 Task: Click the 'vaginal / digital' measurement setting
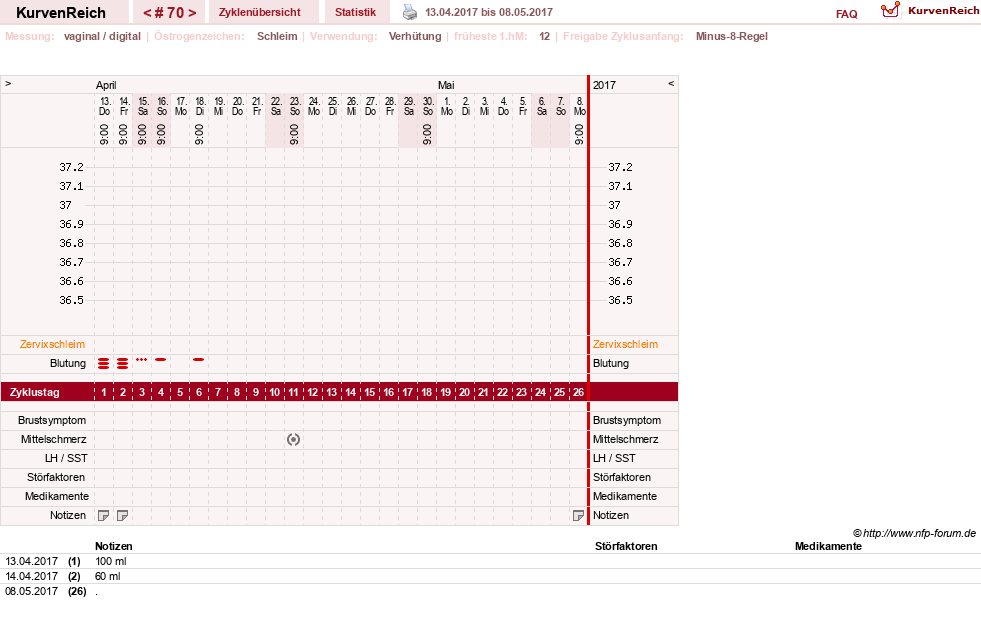(102, 36)
